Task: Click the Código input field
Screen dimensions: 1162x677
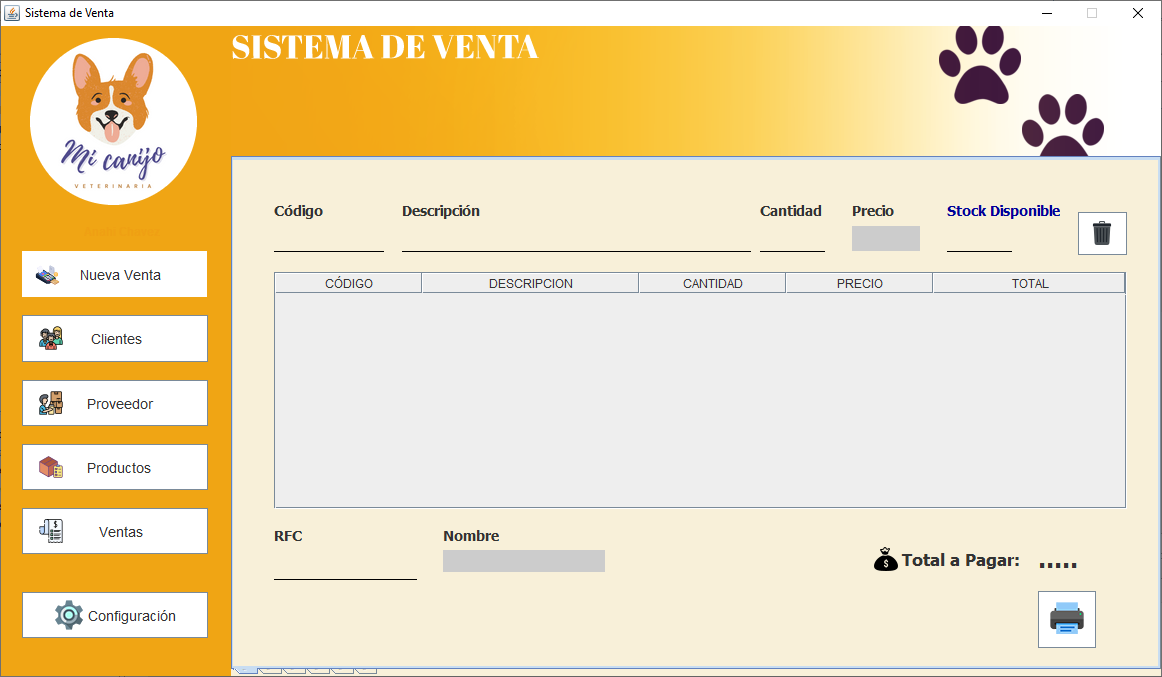Action: point(328,243)
